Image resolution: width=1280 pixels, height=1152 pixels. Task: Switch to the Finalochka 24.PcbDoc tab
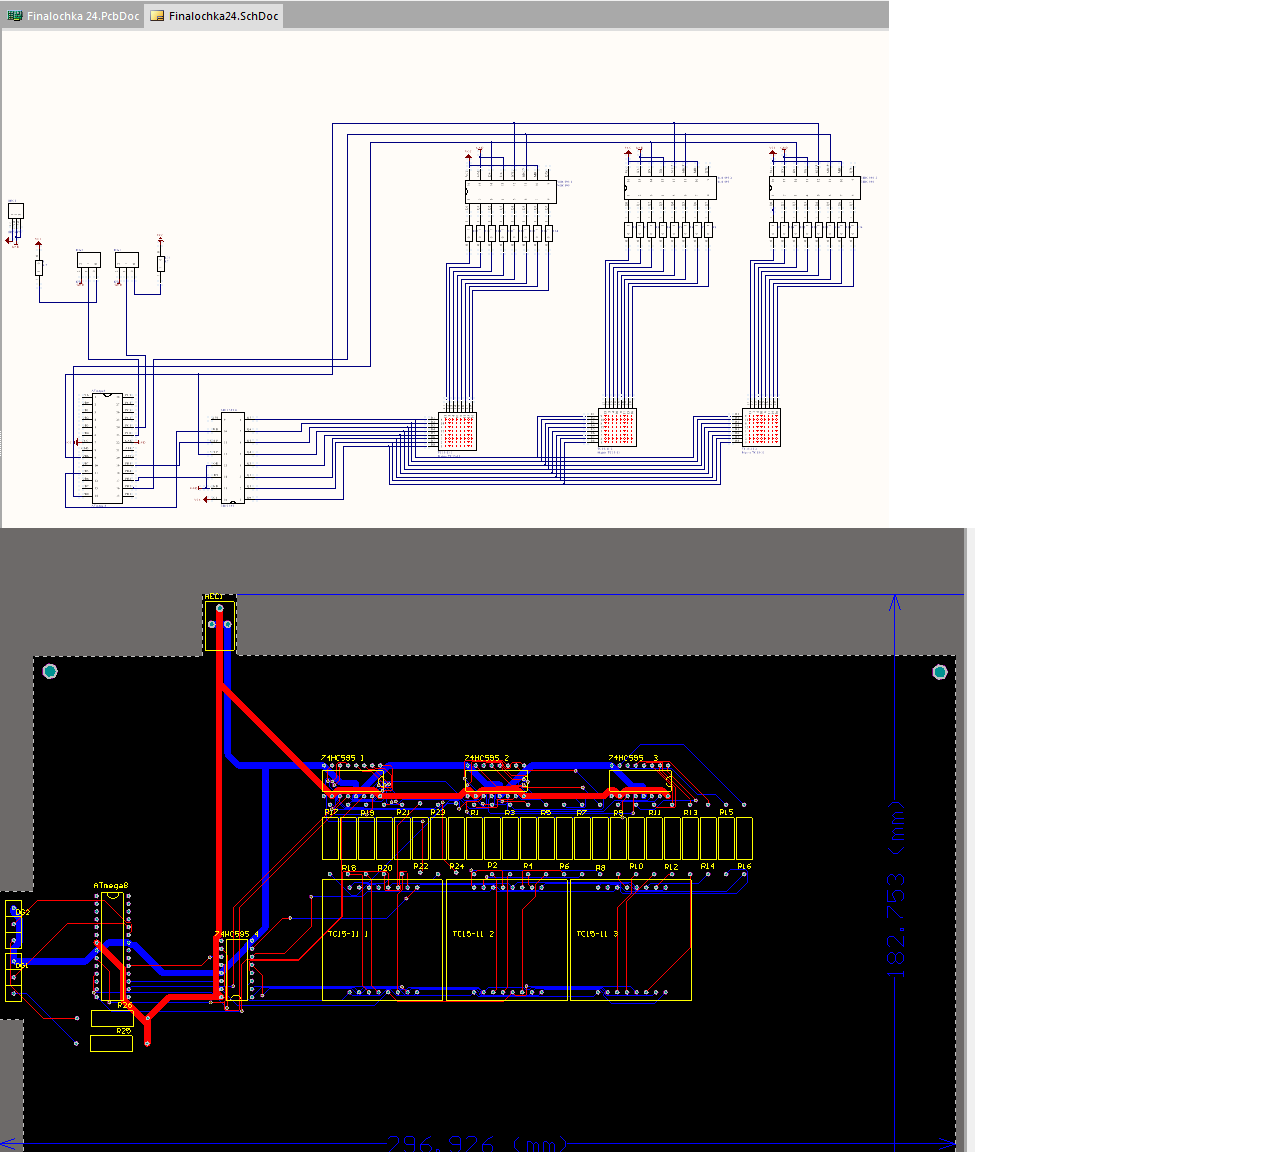click(x=74, y=16)
